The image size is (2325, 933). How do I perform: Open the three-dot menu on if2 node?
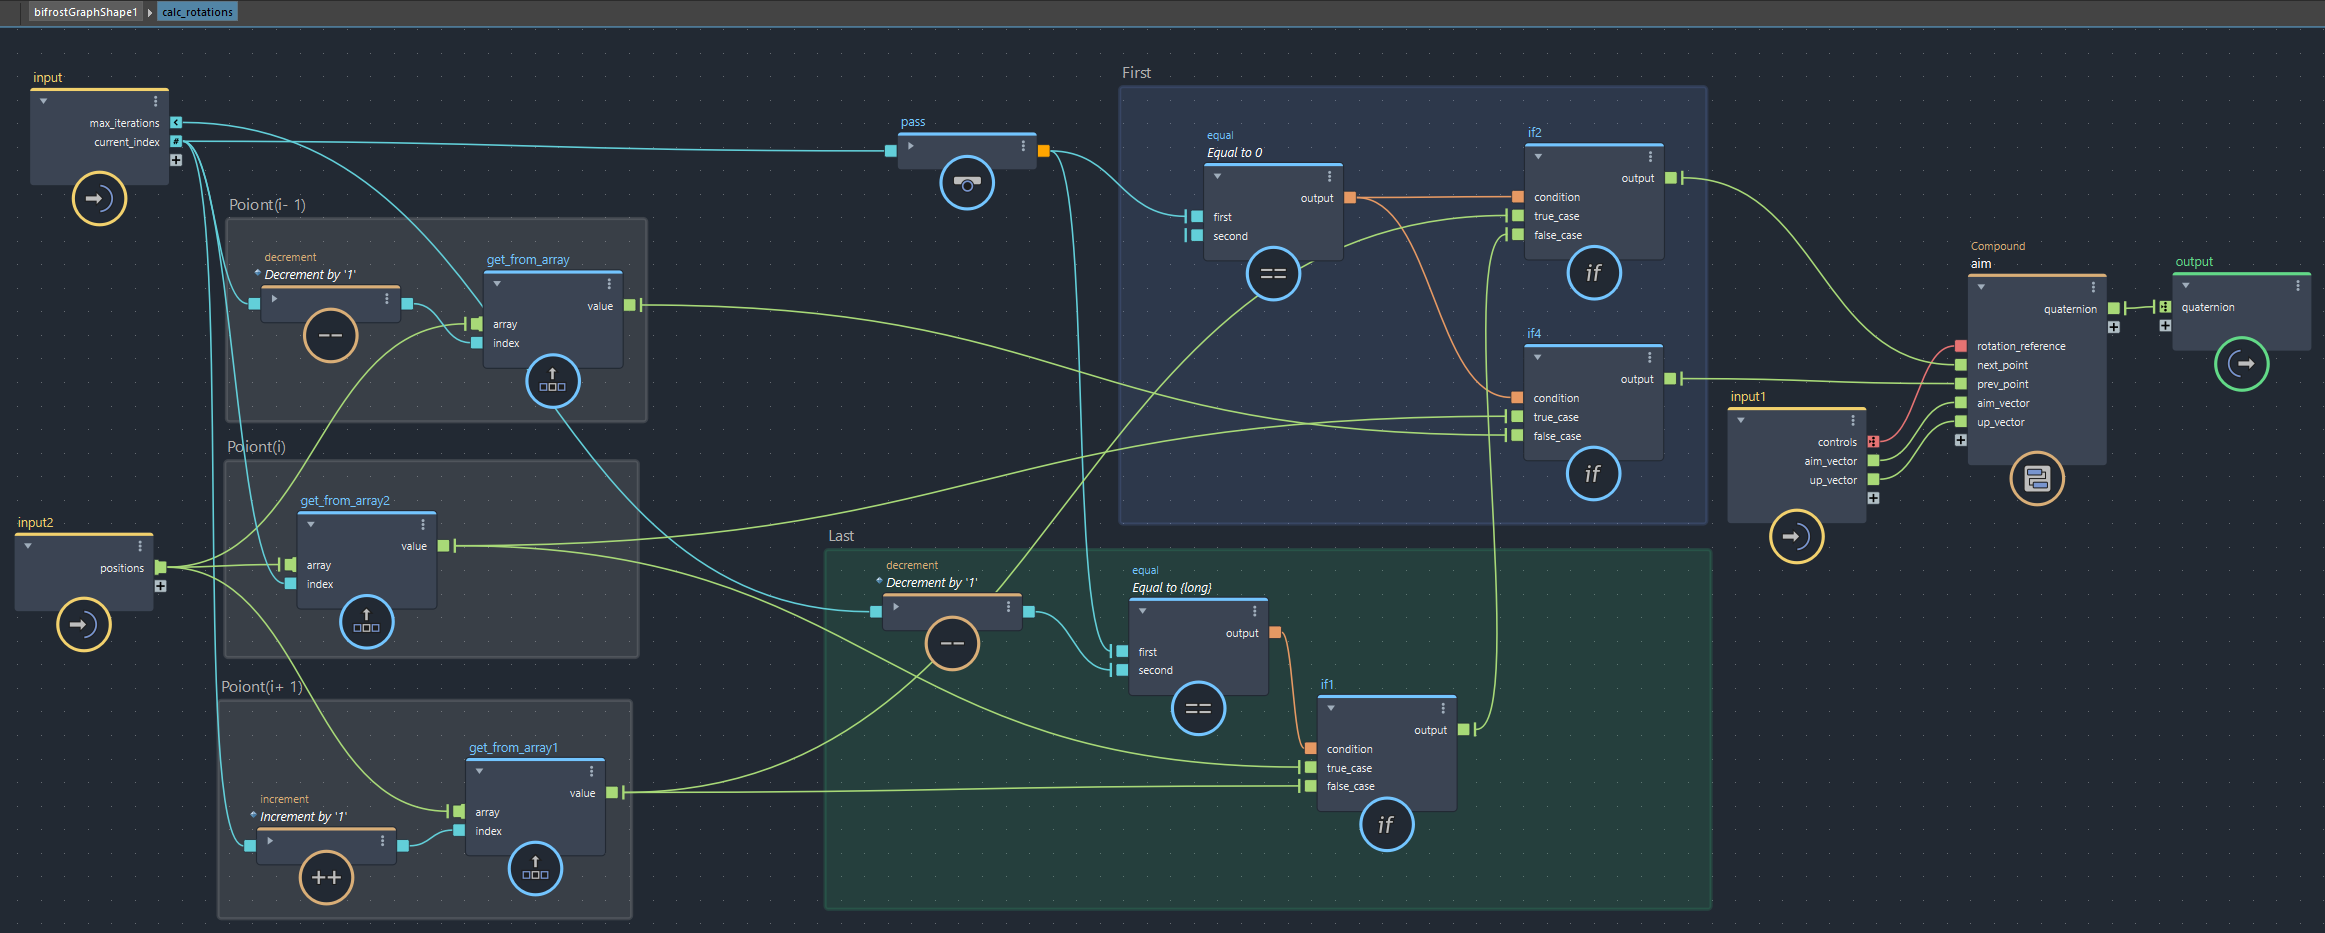click(1650, 157)
